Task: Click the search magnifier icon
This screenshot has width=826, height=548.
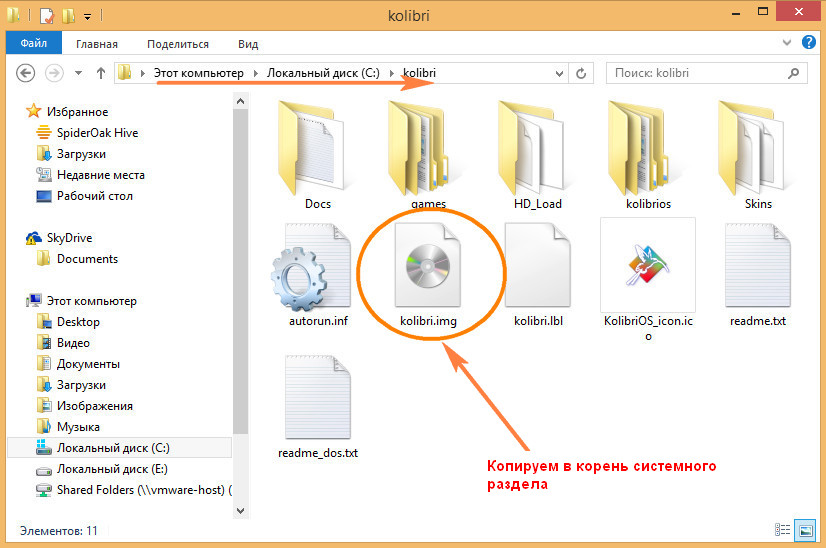Action: point(793,73)
